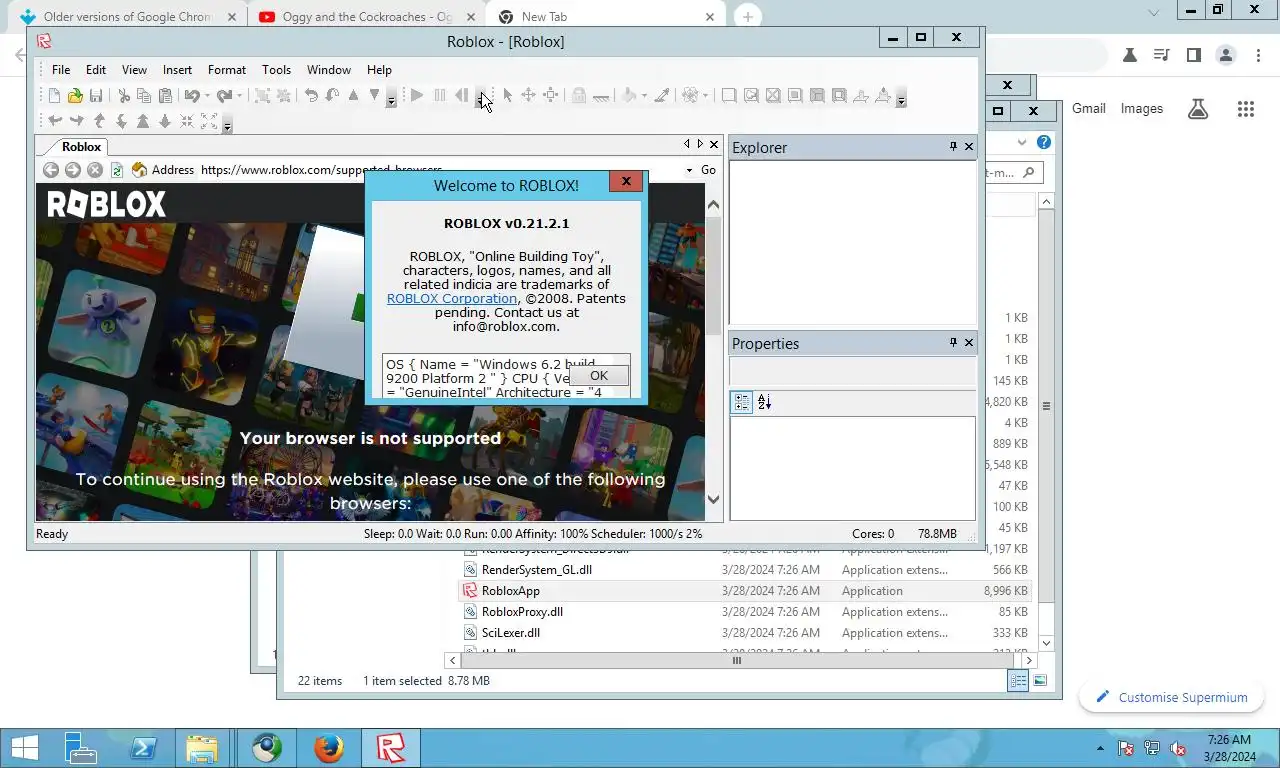Expand the standard toolbar overflow after the down triangle
Viewport: 1280px width, 768px height.
pos(391,97)
